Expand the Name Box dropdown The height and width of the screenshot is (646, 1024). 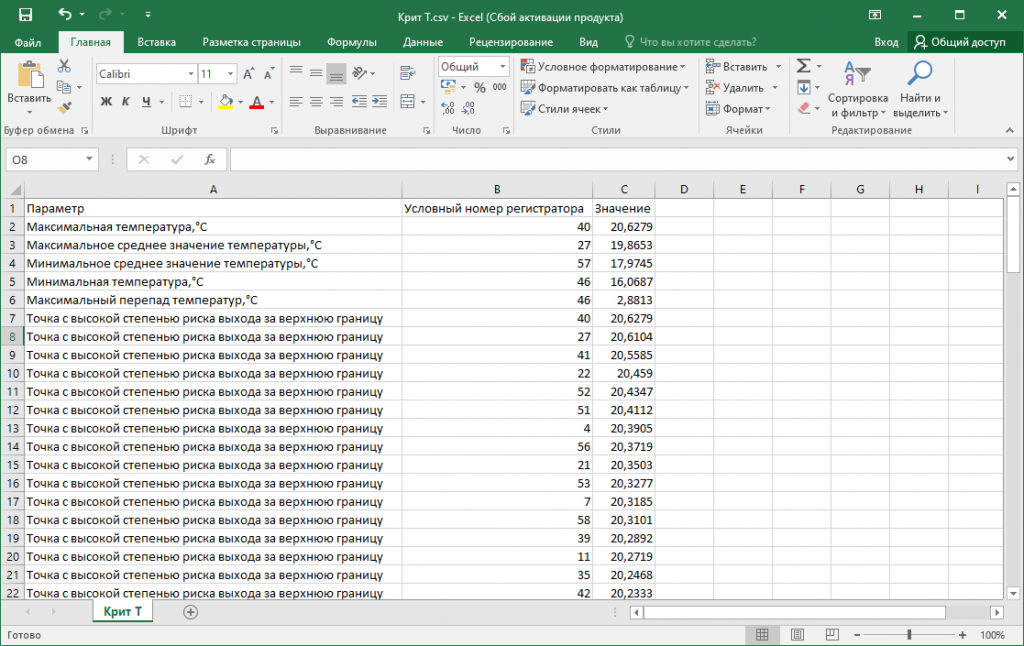click(89, 159)
